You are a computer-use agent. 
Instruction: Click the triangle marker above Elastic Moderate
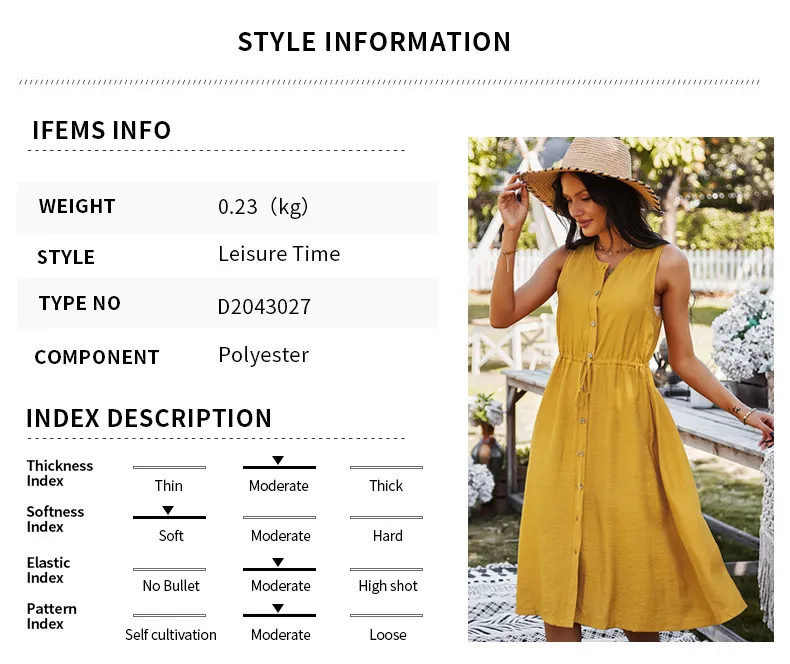[x=278, y=562]
